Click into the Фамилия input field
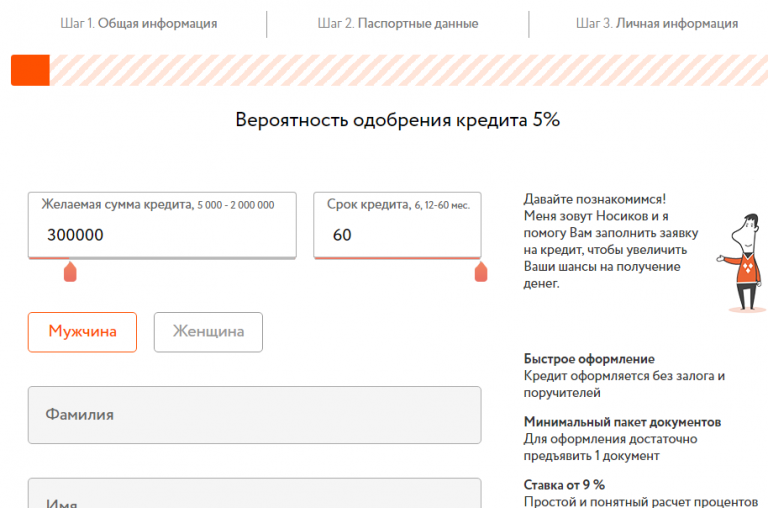 254,414
